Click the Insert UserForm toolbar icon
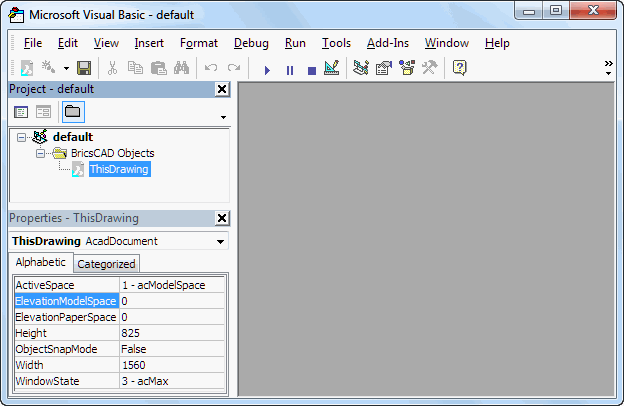Image resolution: width=624 pixels, height=406 pixels. click(x=49, y=68)
